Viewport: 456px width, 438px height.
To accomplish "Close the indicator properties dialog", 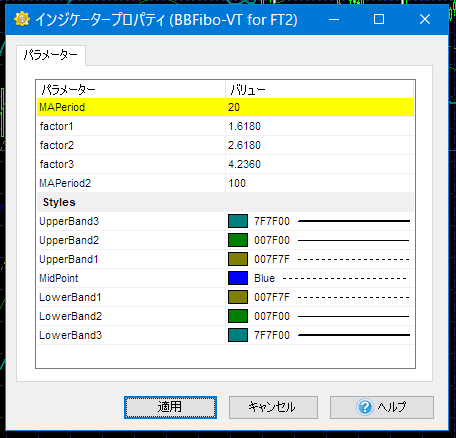I will [425, 19].
